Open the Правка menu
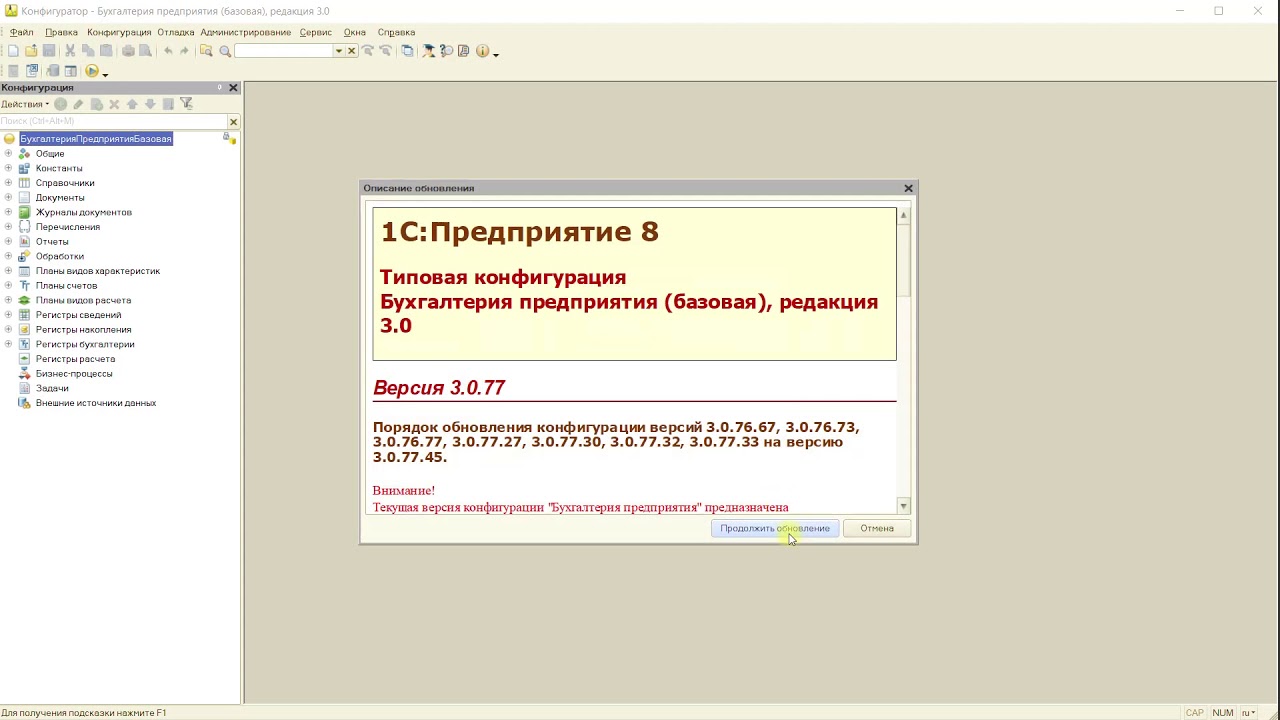Viewport: 1280px width, 720px height. tap(61, 32)
